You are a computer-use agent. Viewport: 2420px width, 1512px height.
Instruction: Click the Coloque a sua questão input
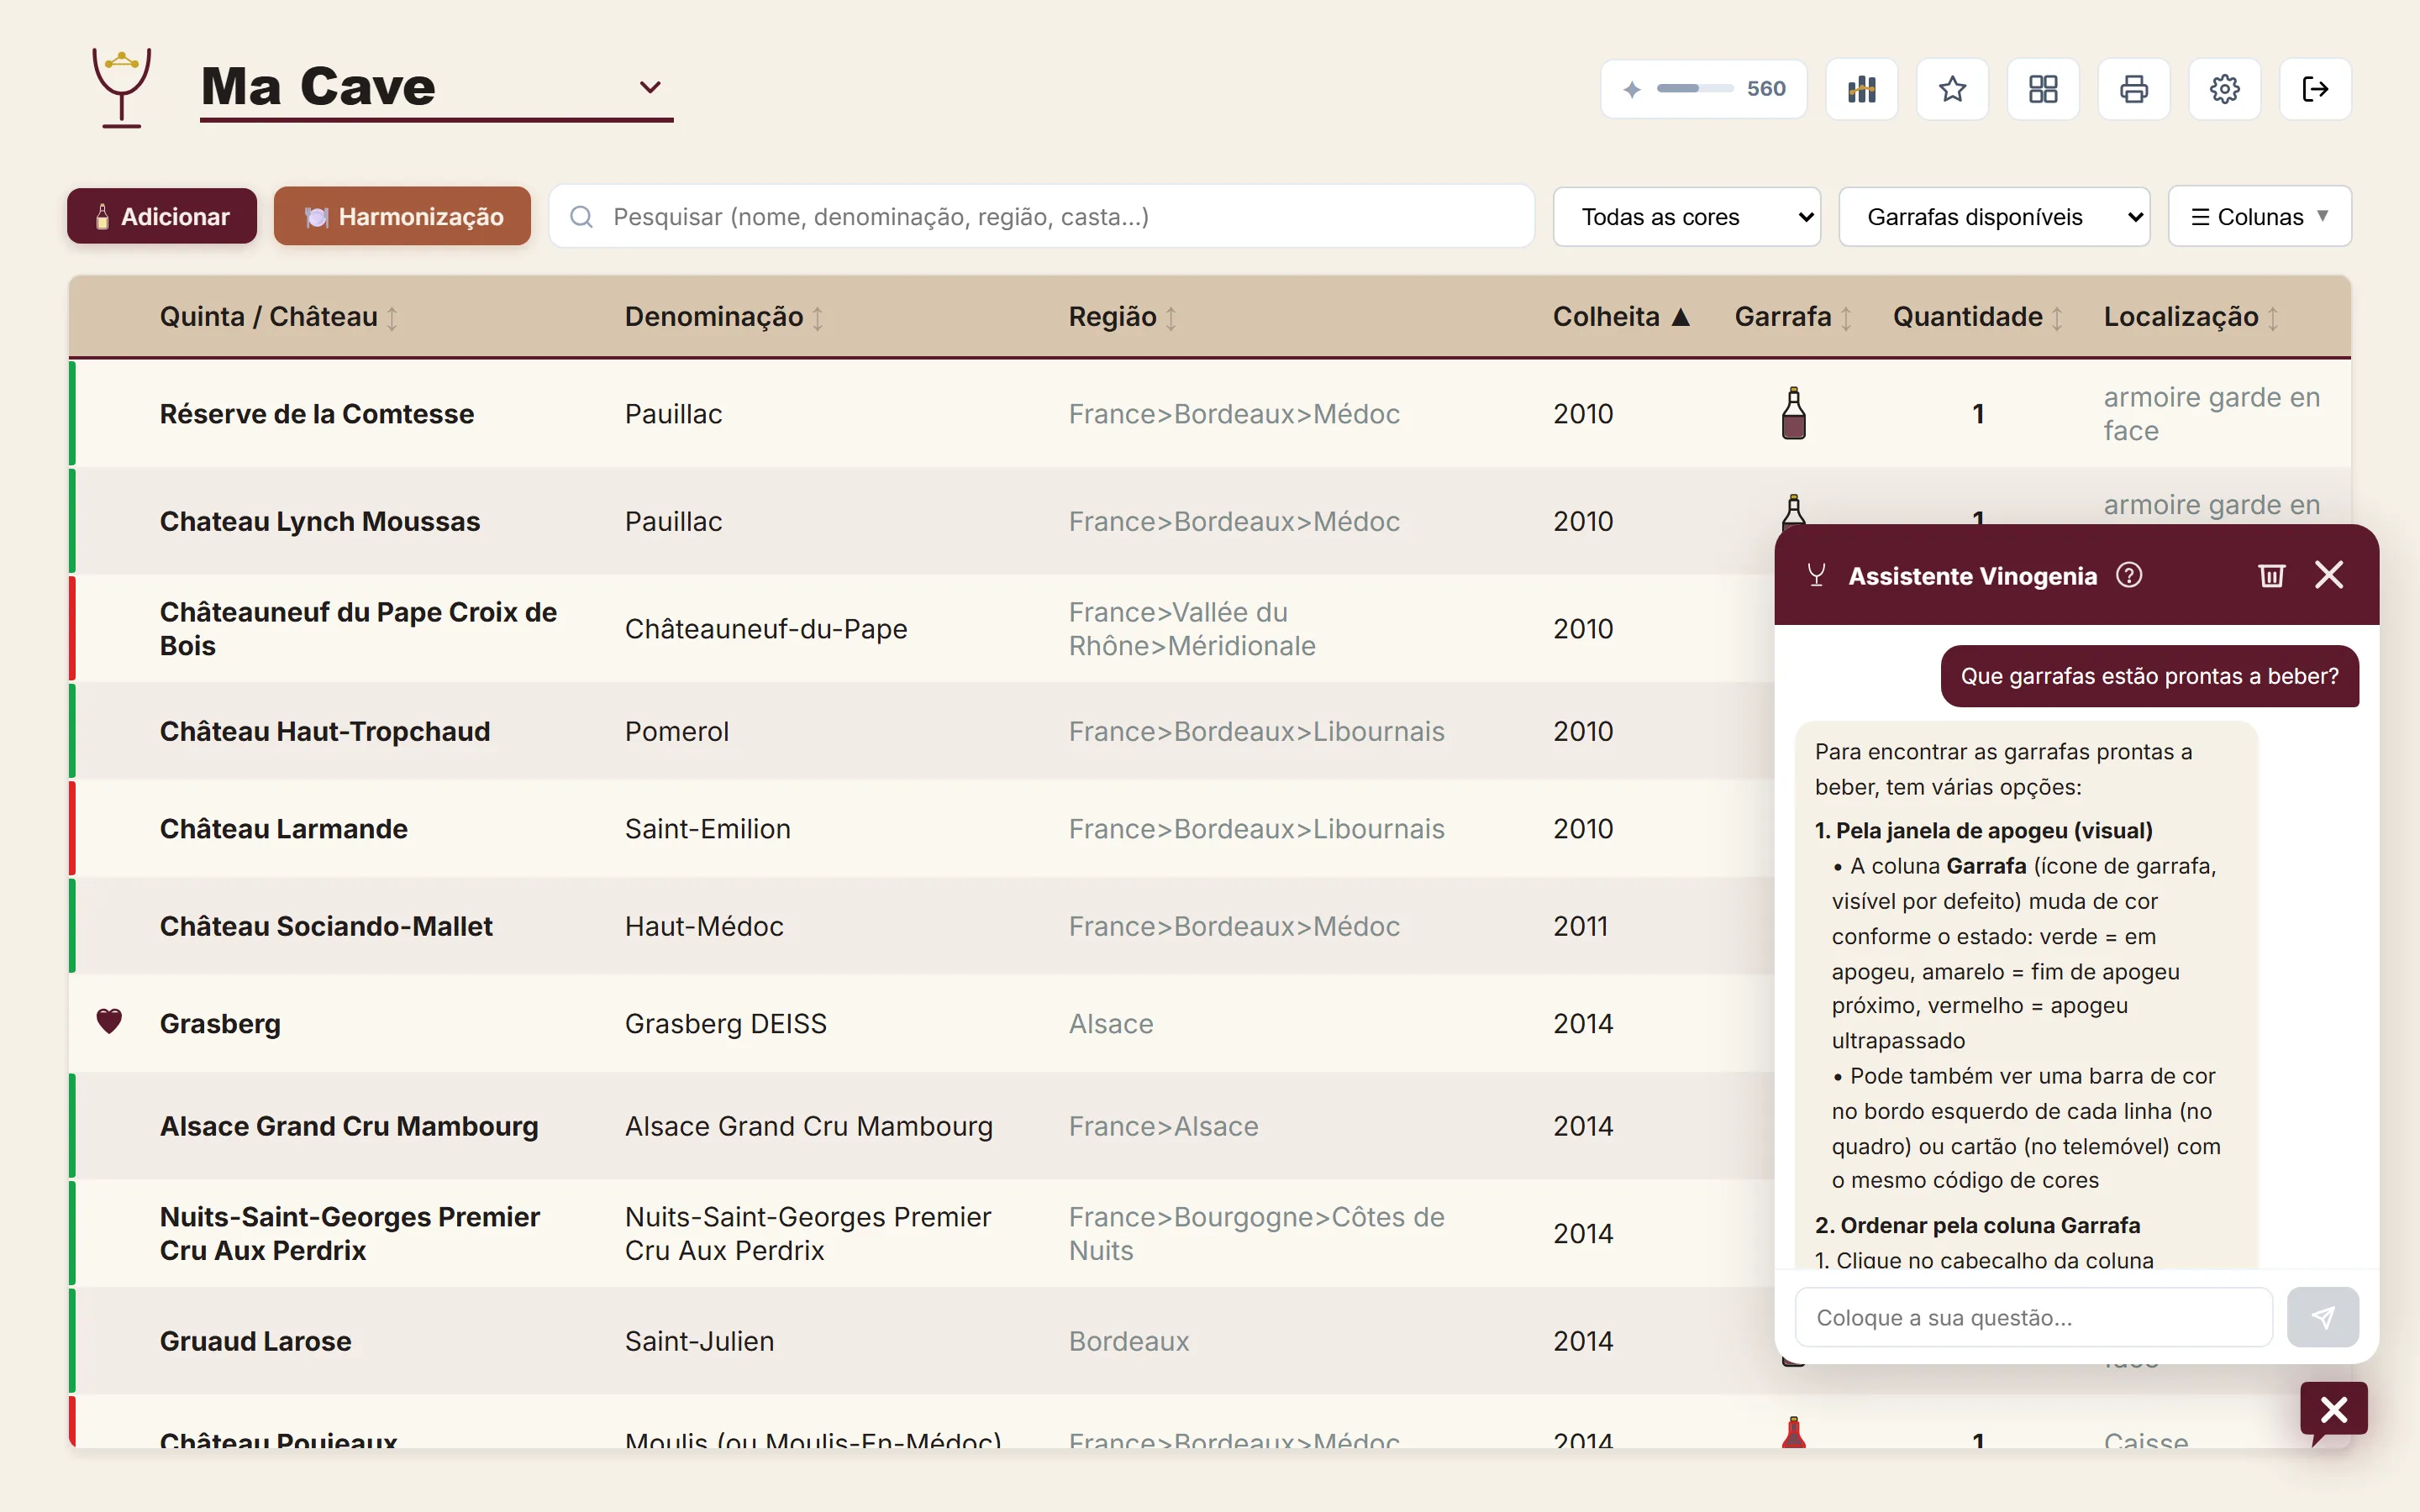[2033, 1317]
